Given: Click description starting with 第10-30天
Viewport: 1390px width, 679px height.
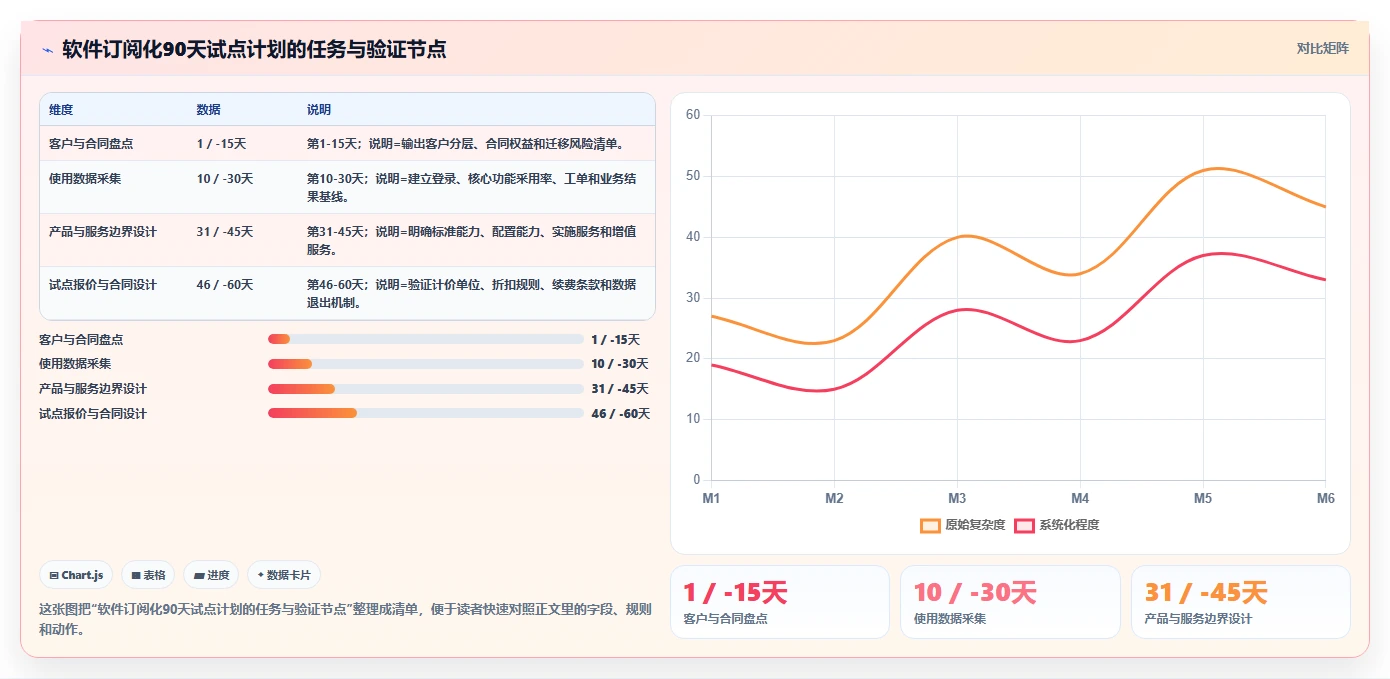Looking at the screenshot, I should [x=472, y=188].
